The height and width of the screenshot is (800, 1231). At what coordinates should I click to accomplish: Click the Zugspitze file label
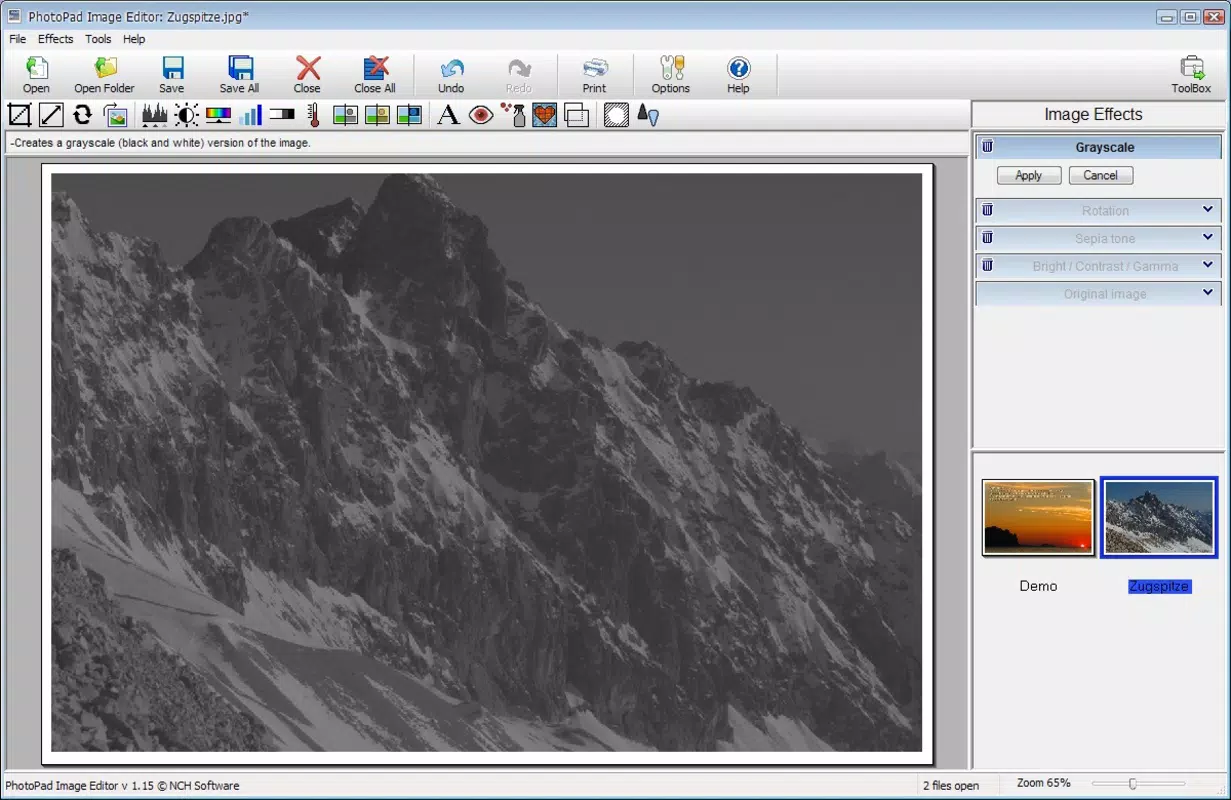pyautogui.click(x=1159, y=586)
